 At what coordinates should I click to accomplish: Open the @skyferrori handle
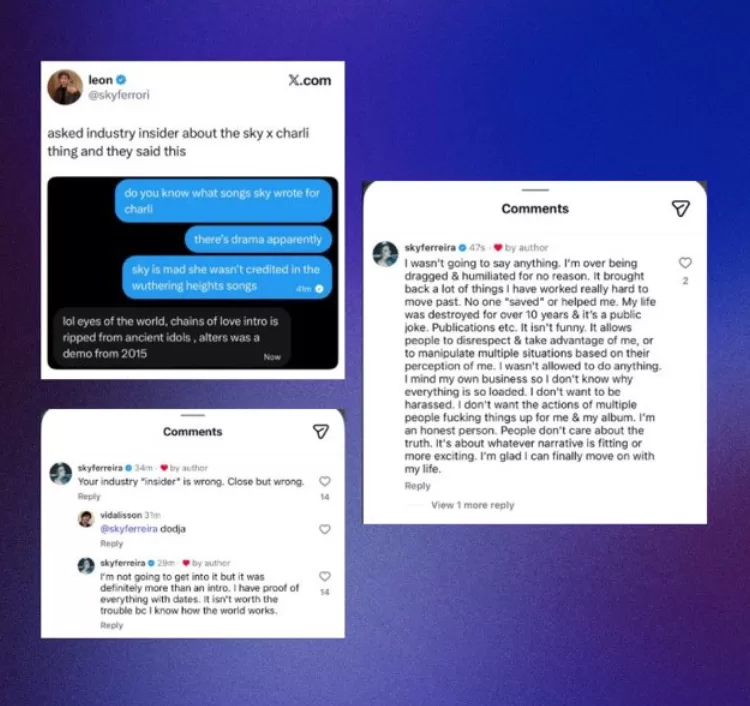[119, 95]
